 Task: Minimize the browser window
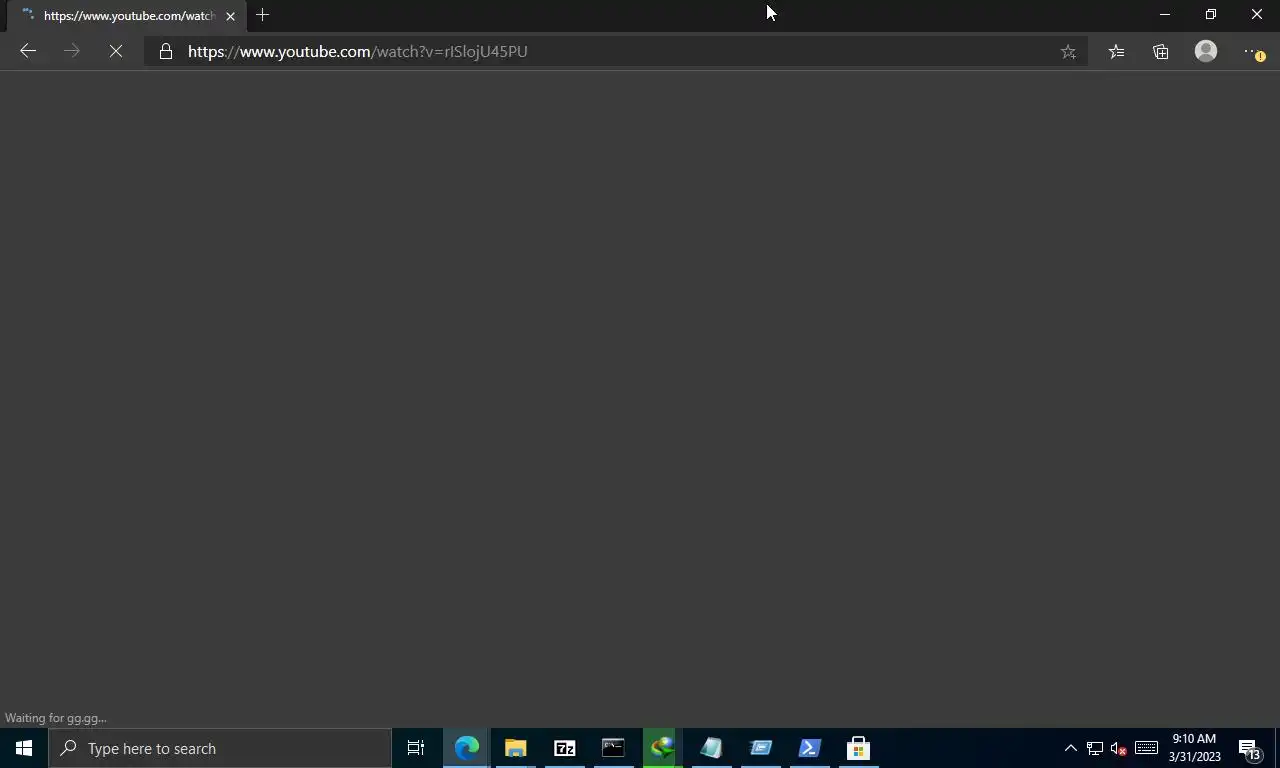tap(1164, 15)
